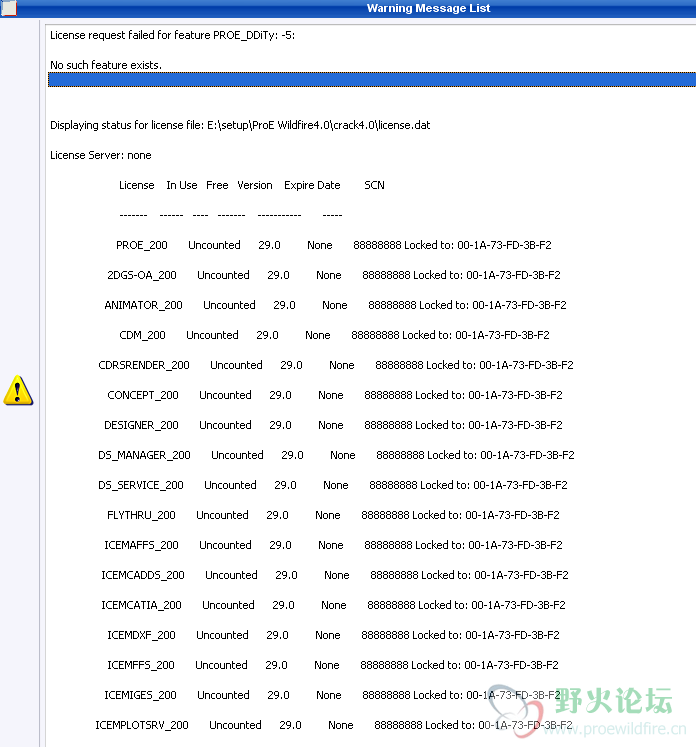Select the CDRSRENDER_200 license row

pyautogui.click(x=336, y=365)
